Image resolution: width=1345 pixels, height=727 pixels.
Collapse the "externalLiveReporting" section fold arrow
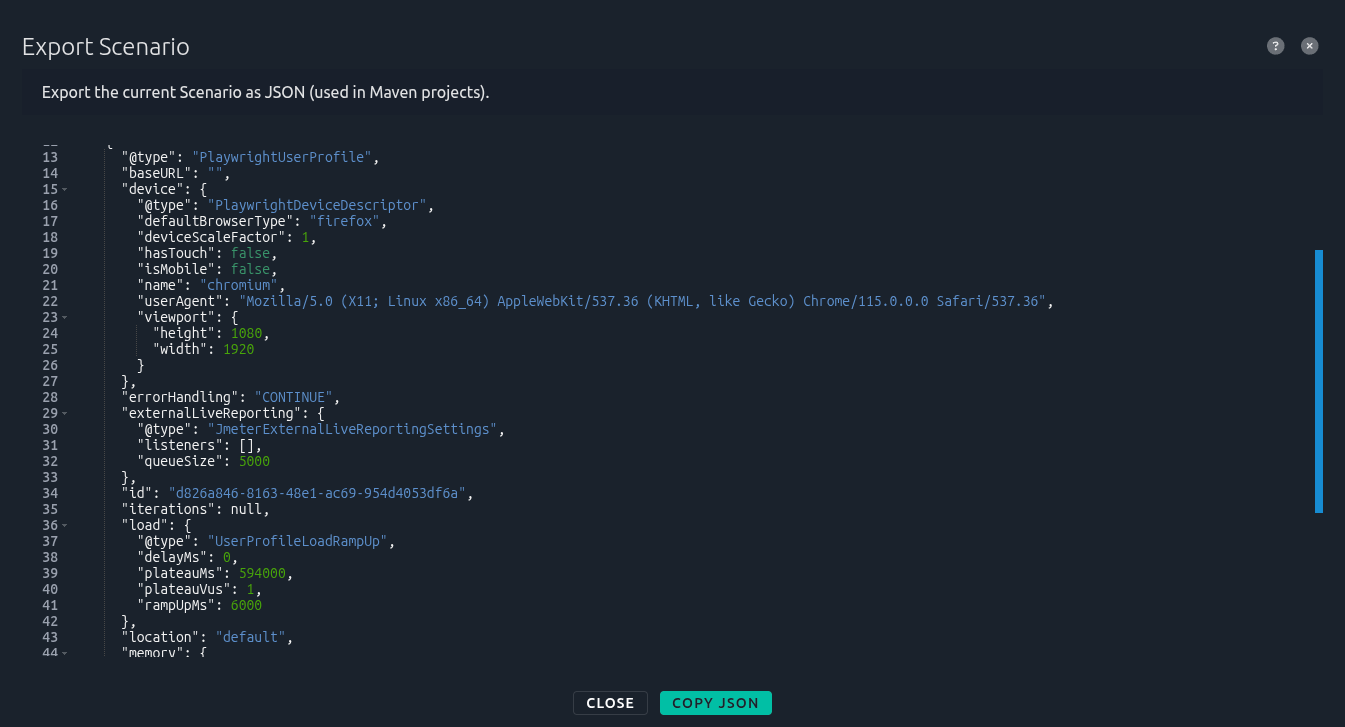(x=64, y=413)
